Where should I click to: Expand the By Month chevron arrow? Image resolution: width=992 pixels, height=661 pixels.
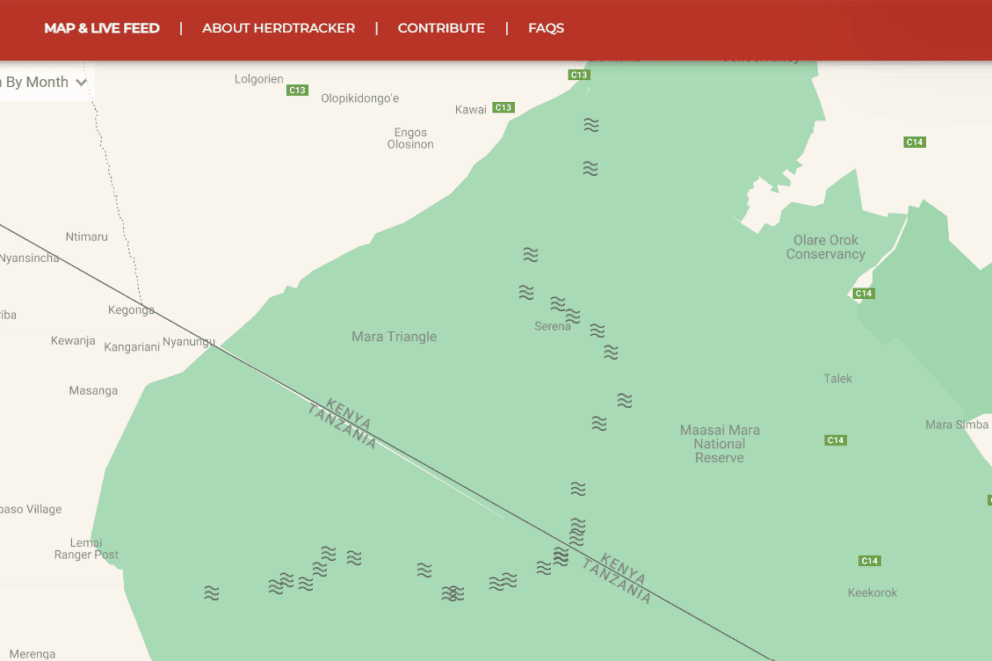click(x=81, y=82)
